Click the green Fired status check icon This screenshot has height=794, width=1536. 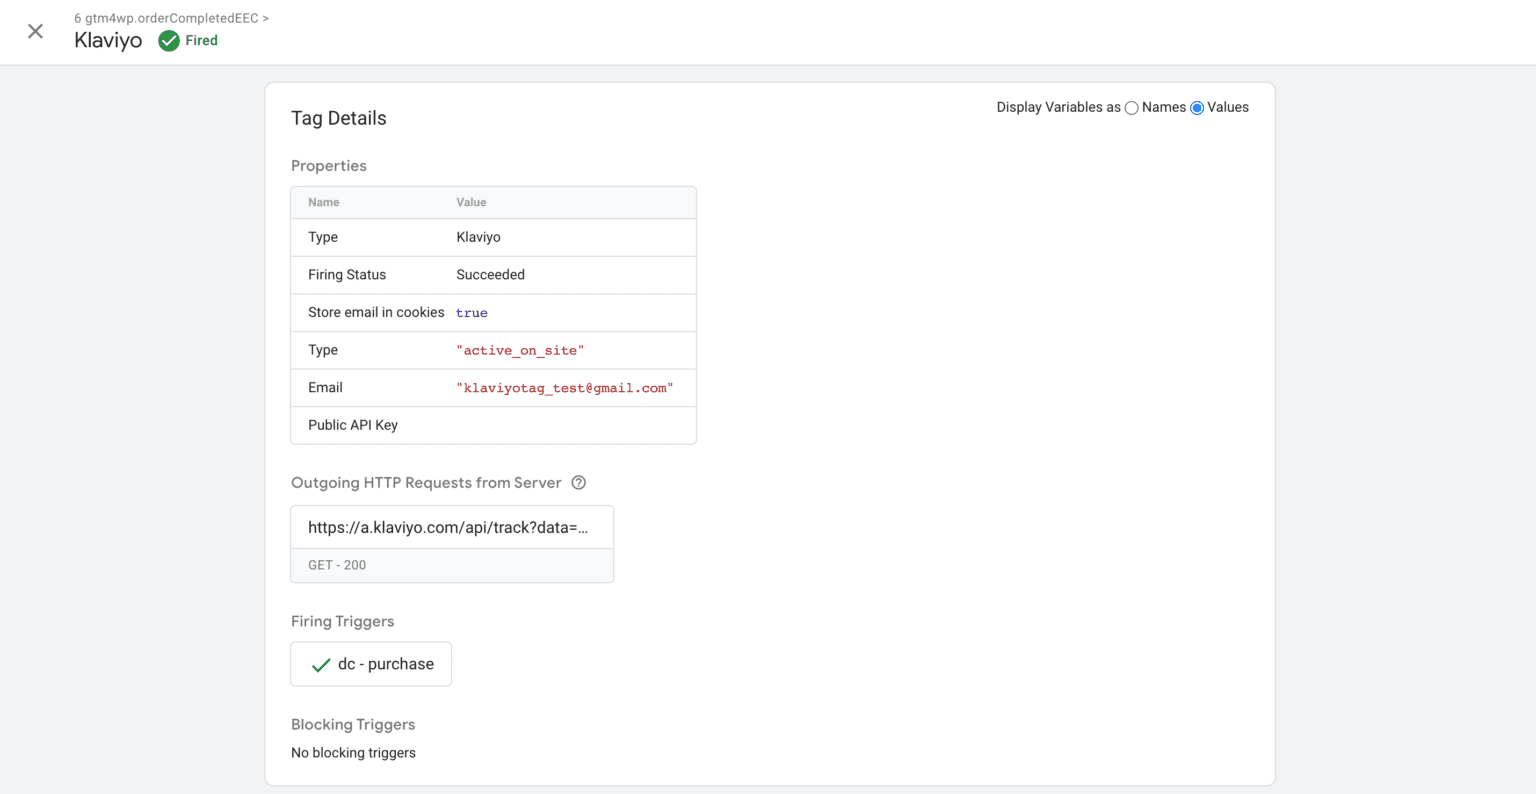pos(169,41)
